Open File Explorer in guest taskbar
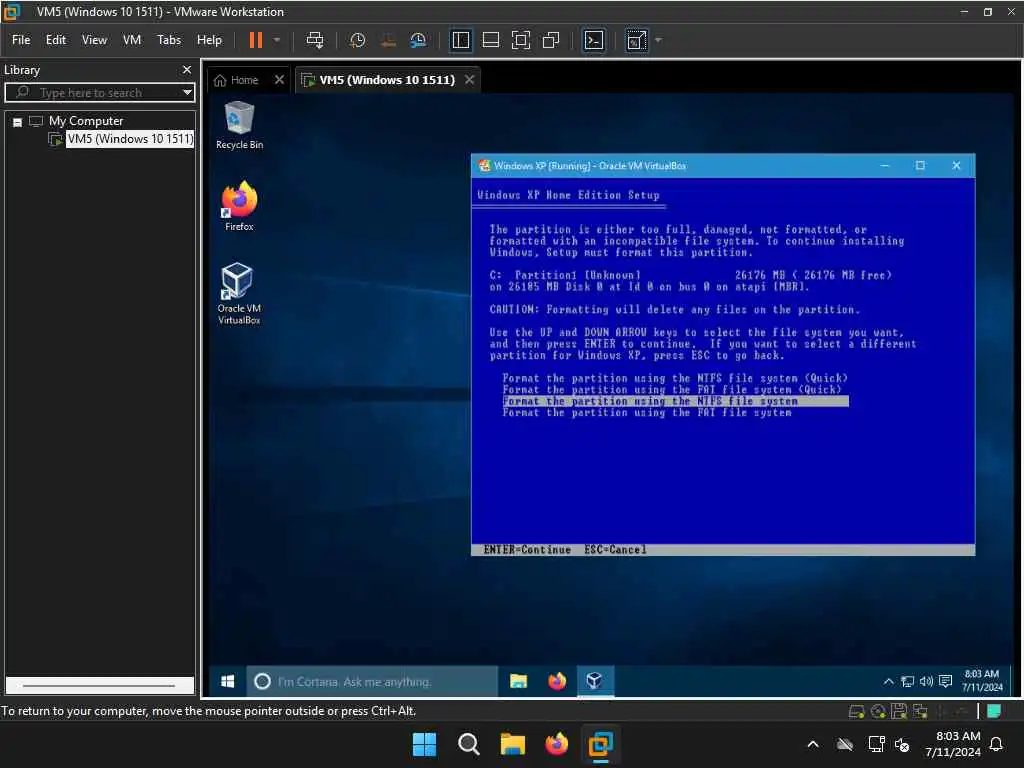The height and width of the screenshot is (768, 1024). 519,681
